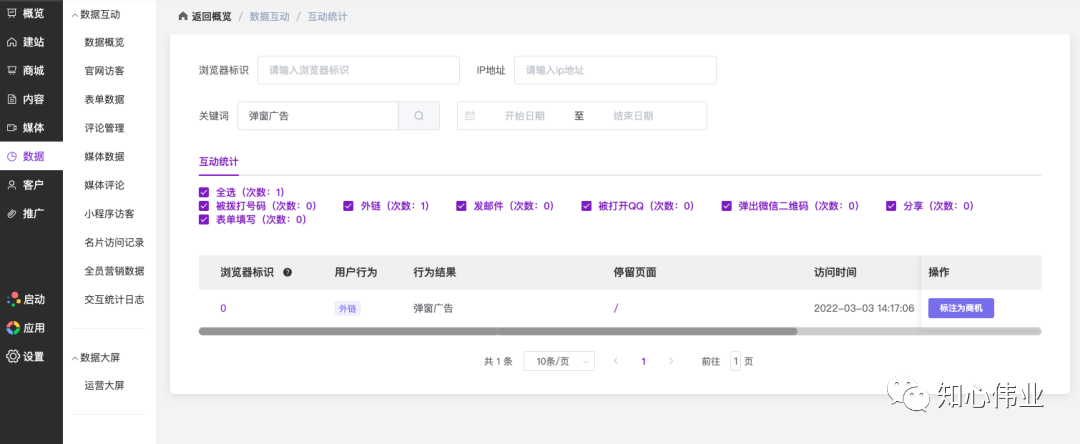The height and width of the screenshot is (444, 1080).
Task: Click the keyword search magnifier button
Action: [419, 116]
